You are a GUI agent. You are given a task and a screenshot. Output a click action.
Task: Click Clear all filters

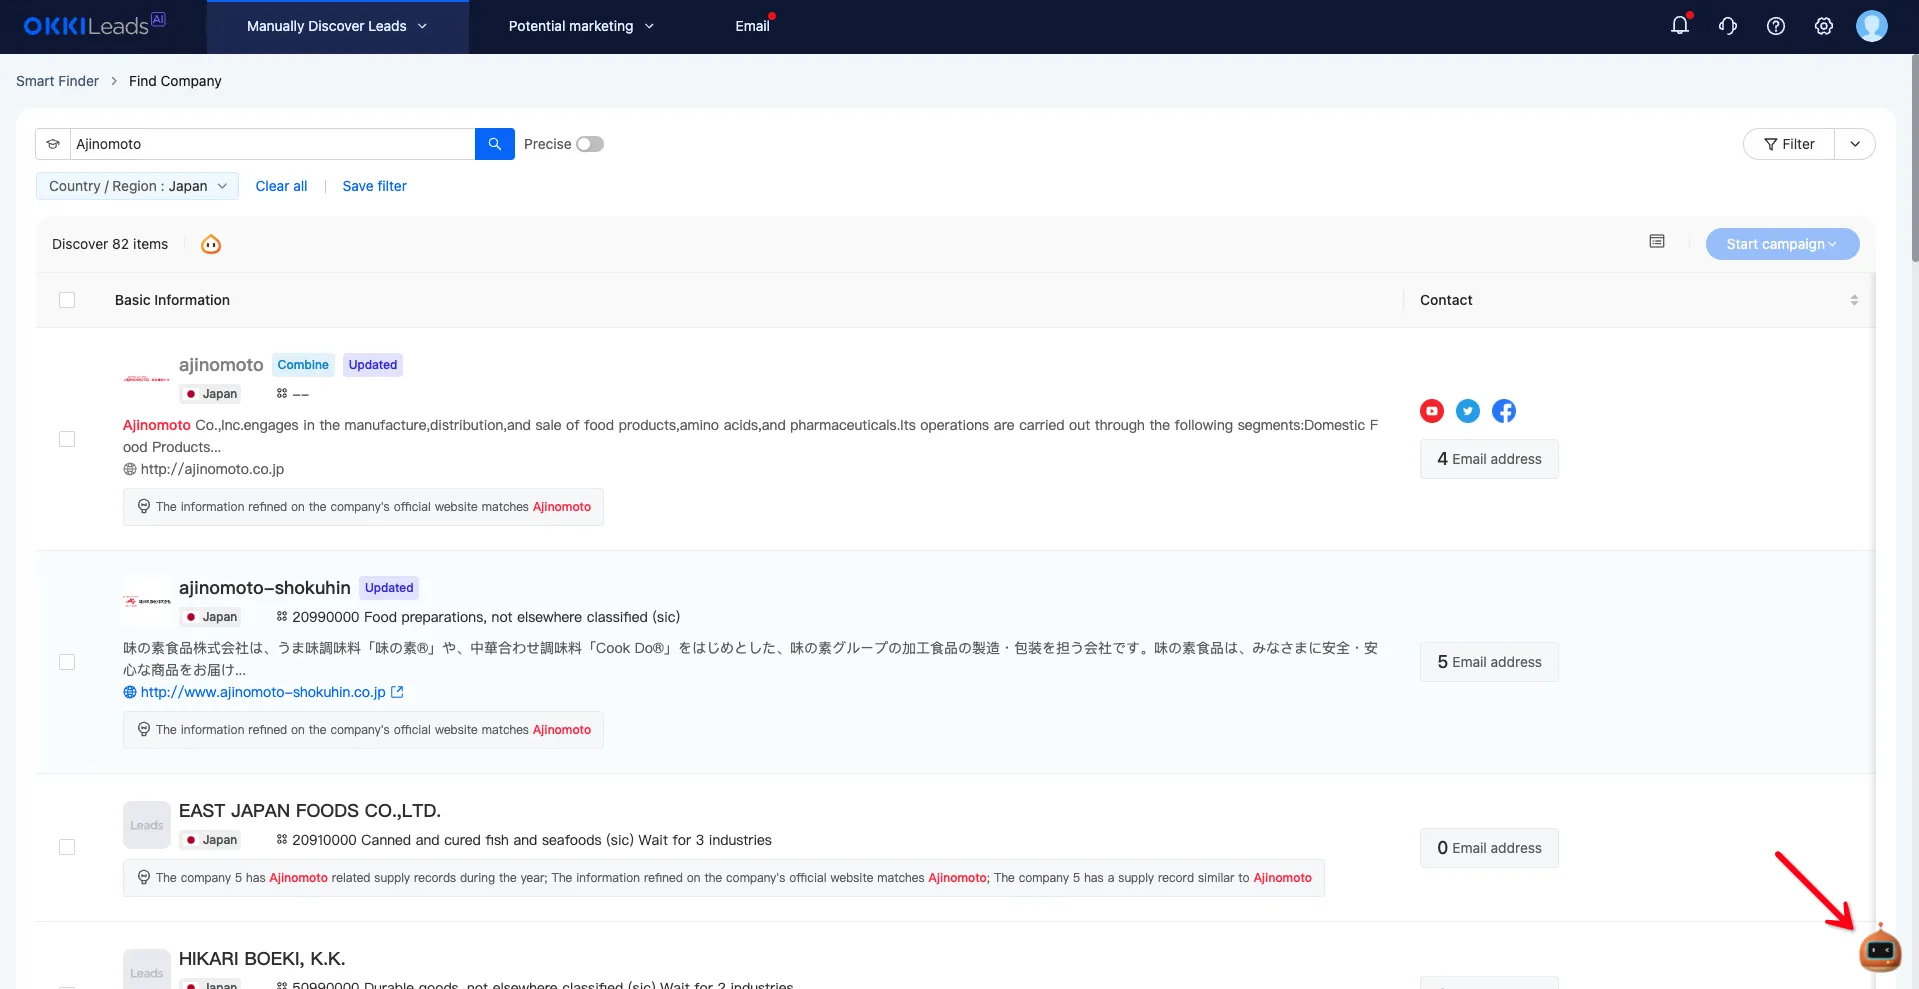tap(281, 186)
